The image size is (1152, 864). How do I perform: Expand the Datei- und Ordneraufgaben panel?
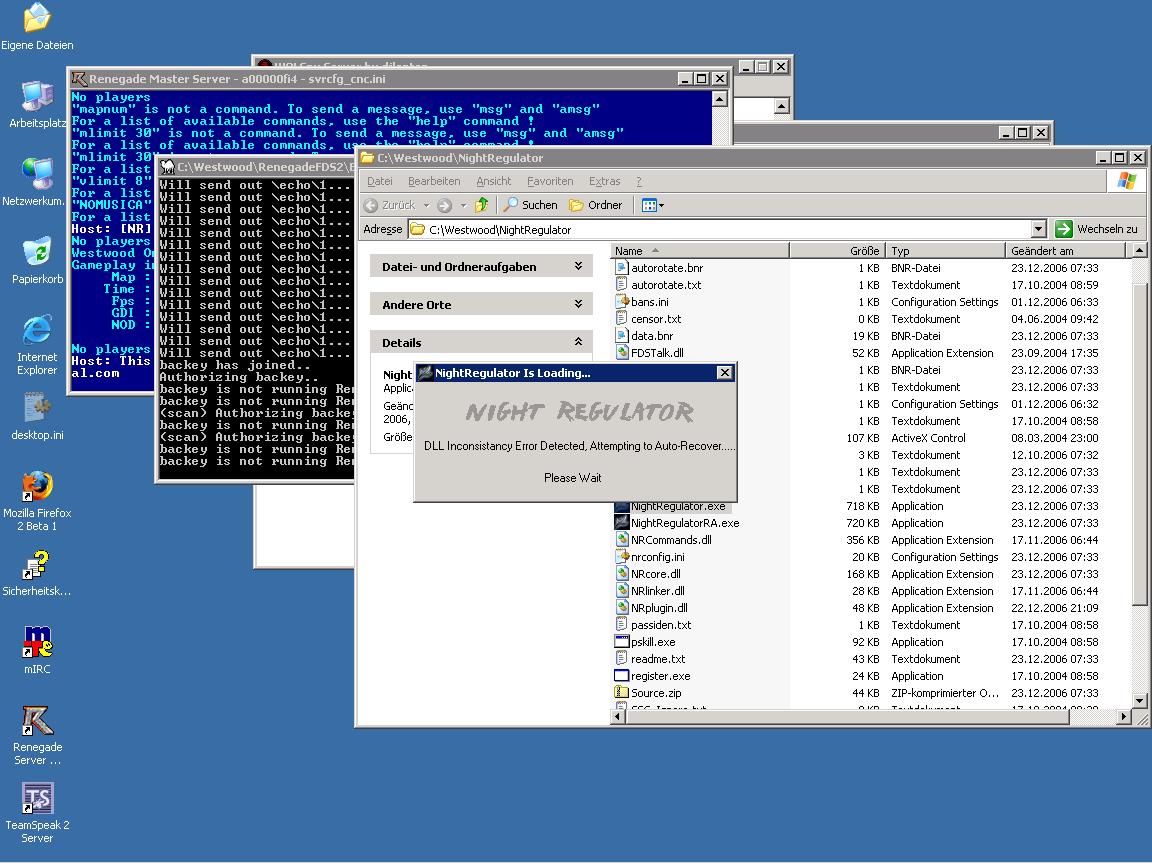pyautogui.click(x=578, y=267)
